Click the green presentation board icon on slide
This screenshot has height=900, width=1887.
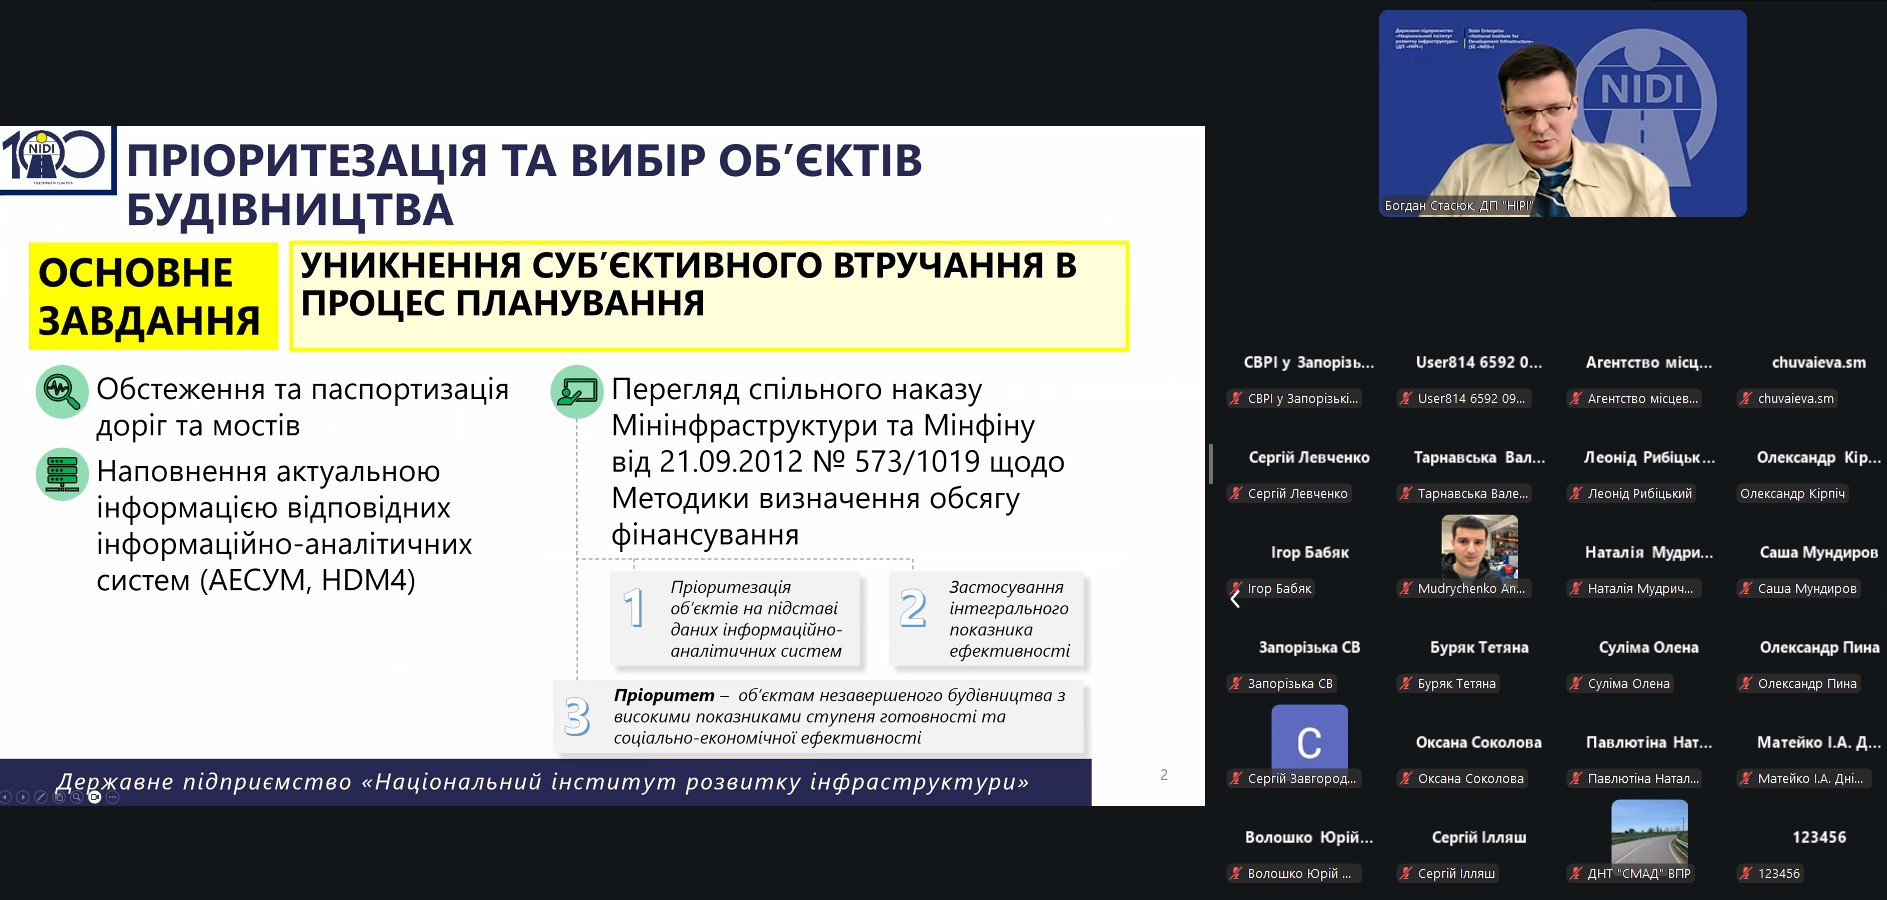(x=577, y=391)
